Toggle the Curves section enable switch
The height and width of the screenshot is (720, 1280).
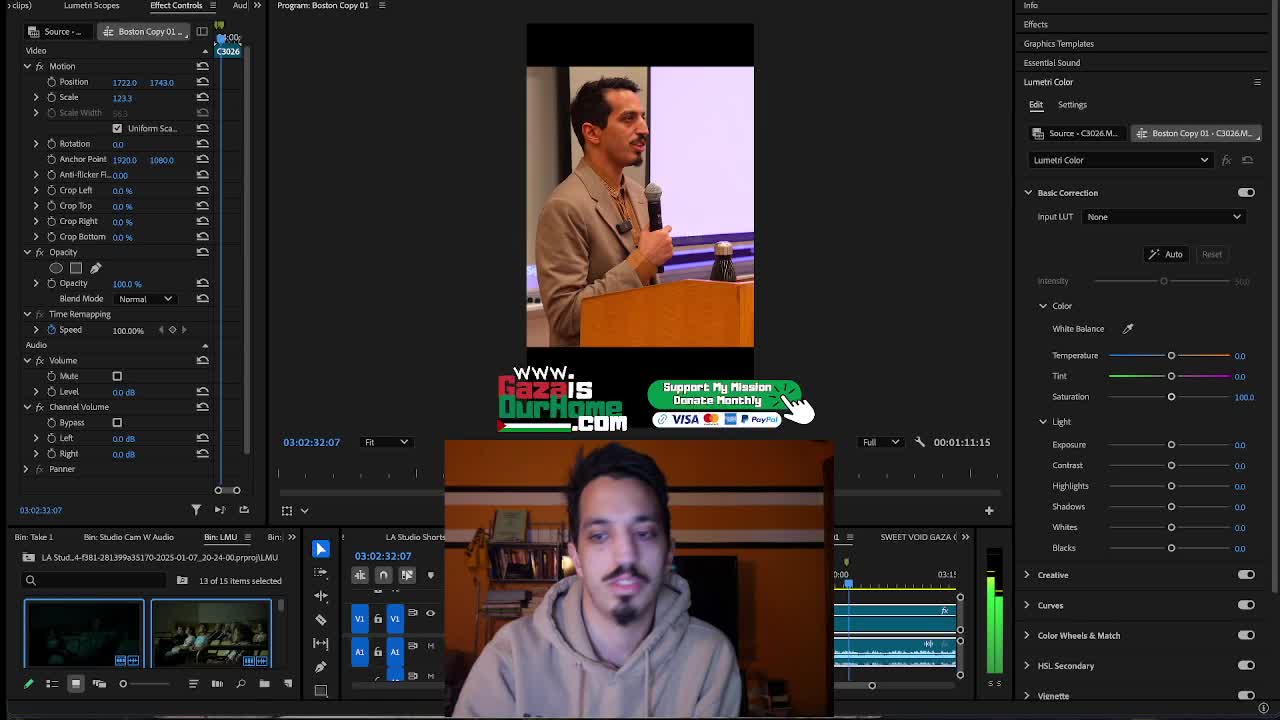[1246, 605]
